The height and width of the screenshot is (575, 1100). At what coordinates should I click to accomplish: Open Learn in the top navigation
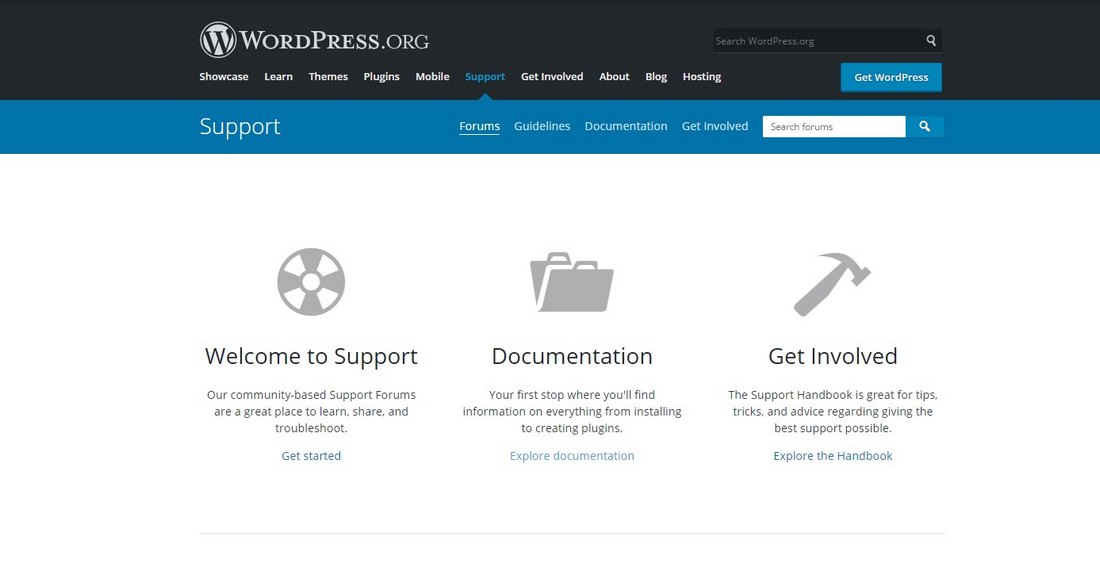click(279, 76)
